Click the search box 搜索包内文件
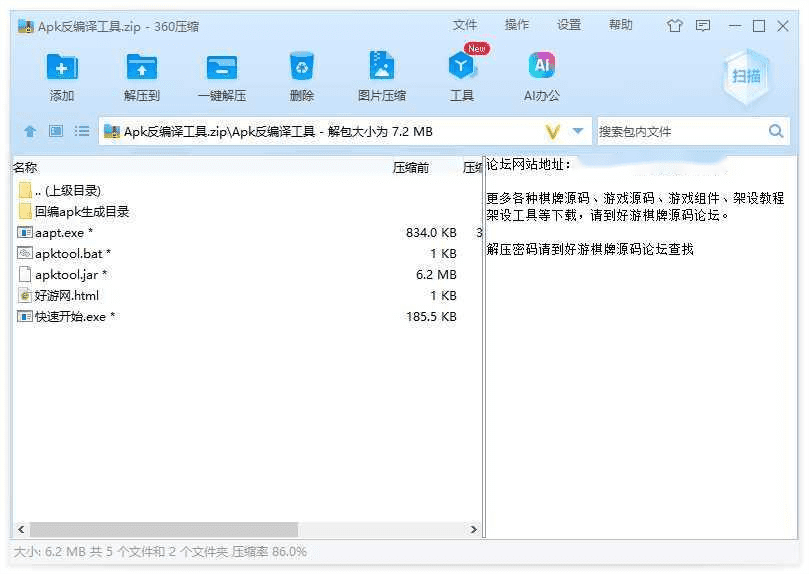The image size is (809, 574). pos(681,132)
